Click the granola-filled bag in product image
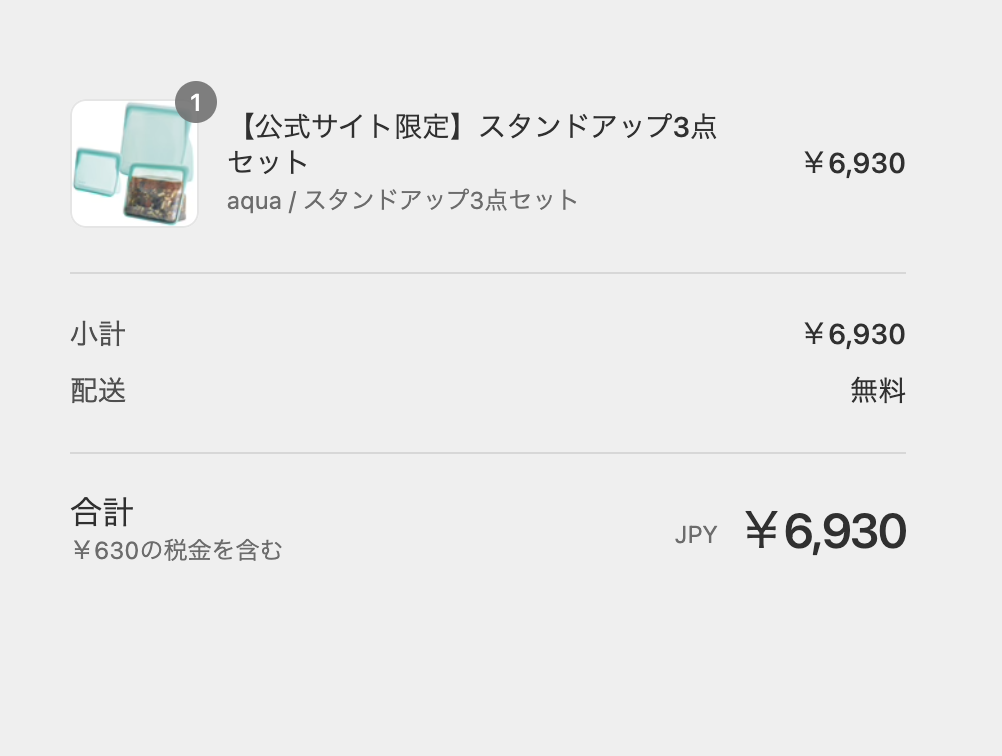This screenshot has height=756, width=1002. point(157,194)
